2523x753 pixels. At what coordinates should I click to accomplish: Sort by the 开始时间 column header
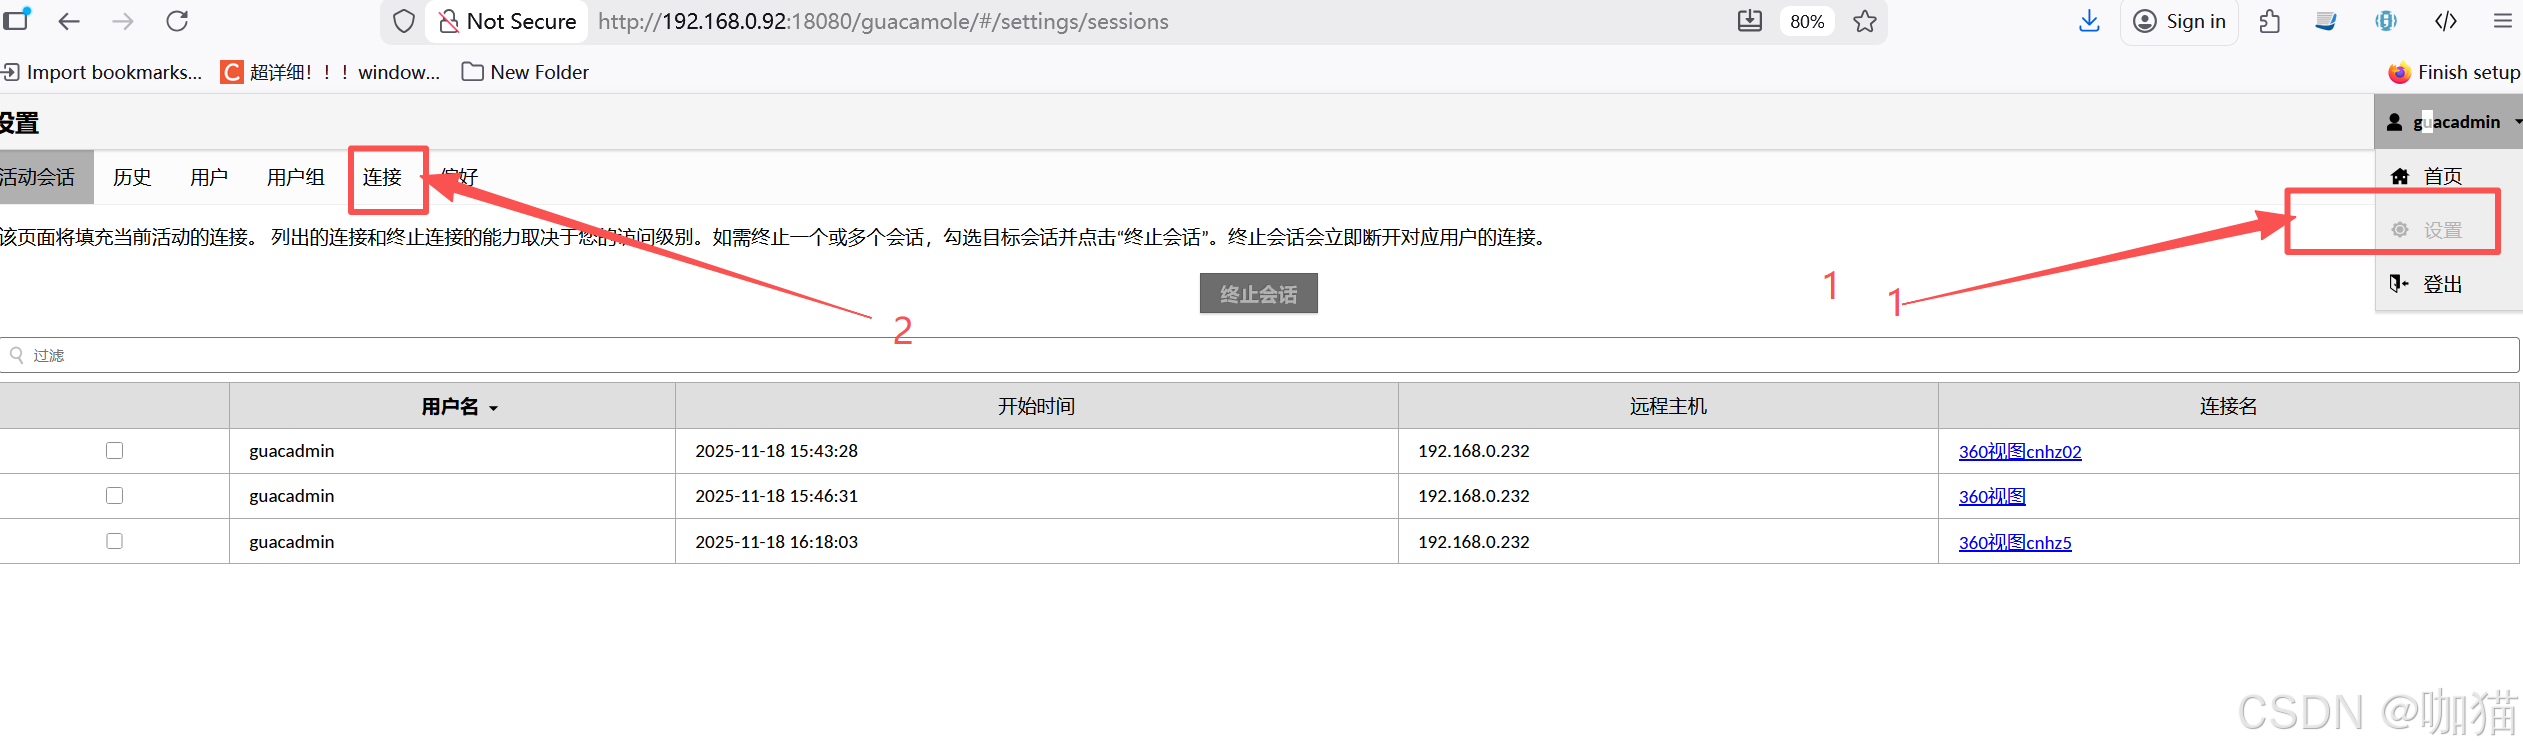pos(1037,406)
